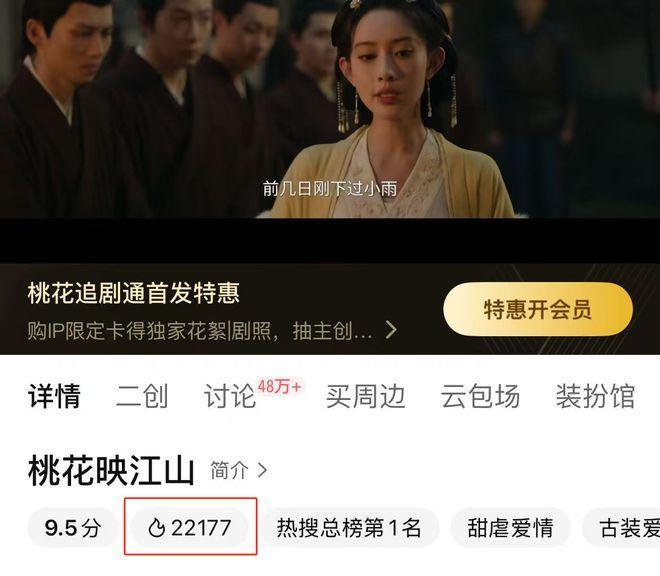660x576 pixels.
Task: Tap the partially visible 古装爱 tag
Action: tap(622, 528)
